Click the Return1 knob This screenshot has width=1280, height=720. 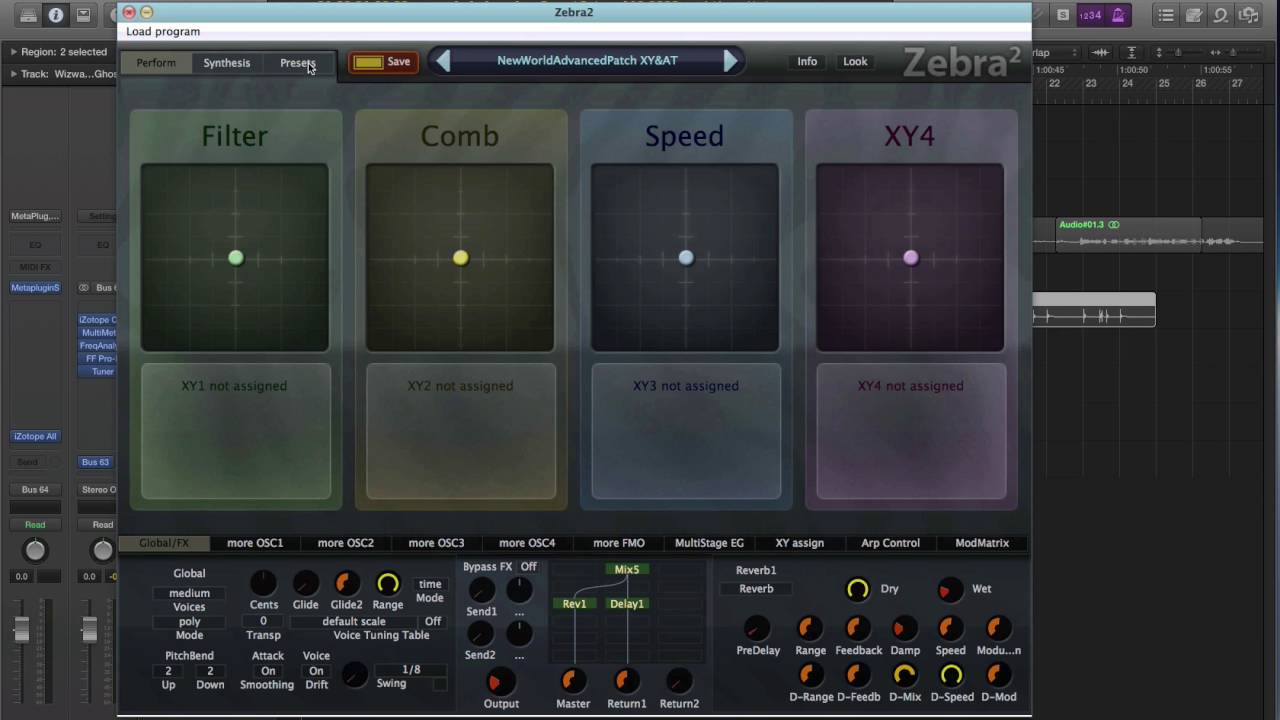coord(626,681)
